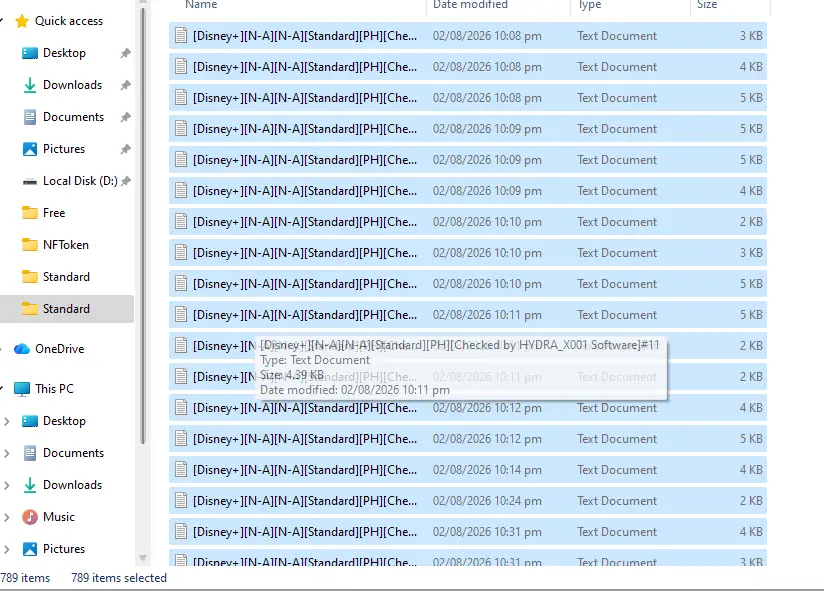Select file name in 10:09 pm 4 KB row
824x591 pixels.
(x=305, y=191)
